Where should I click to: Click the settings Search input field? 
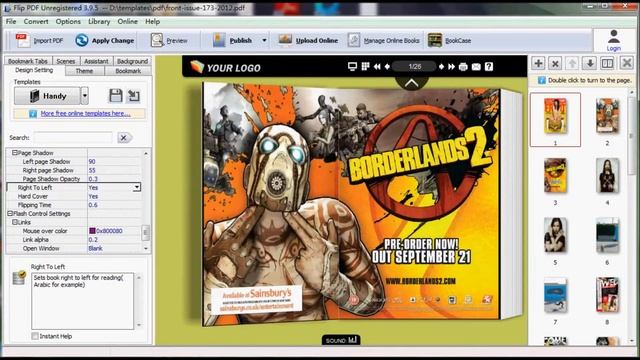73,138
